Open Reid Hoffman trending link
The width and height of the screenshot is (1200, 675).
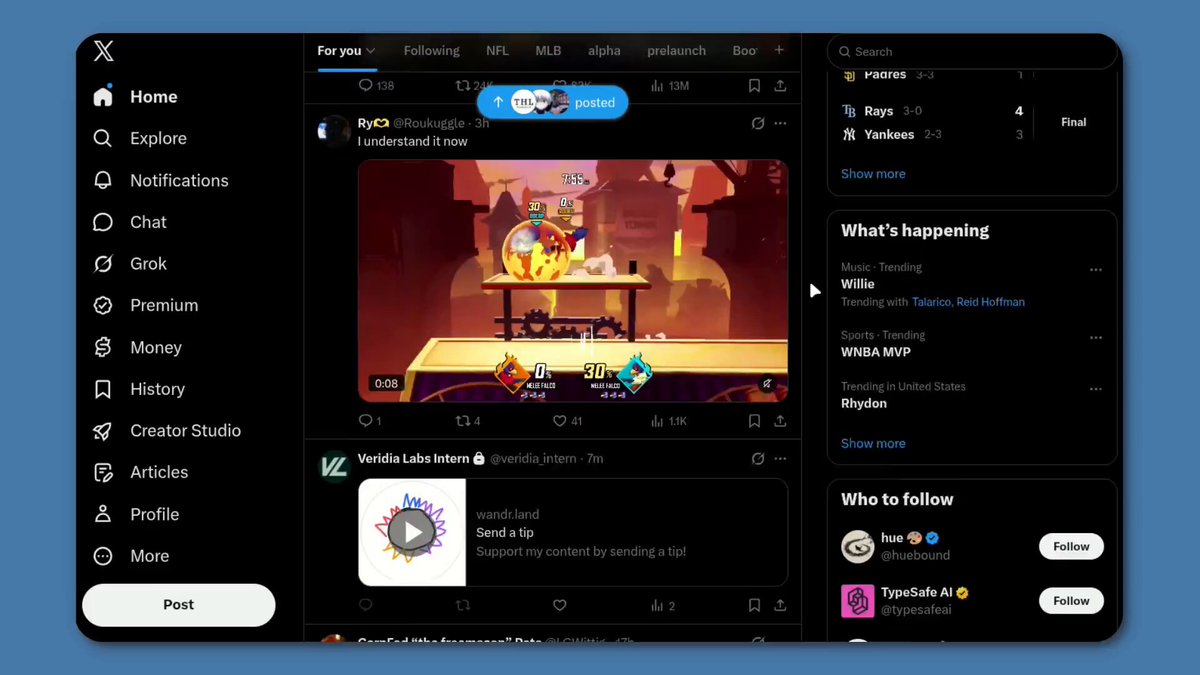pyautogui.click(x=991, y=302)
